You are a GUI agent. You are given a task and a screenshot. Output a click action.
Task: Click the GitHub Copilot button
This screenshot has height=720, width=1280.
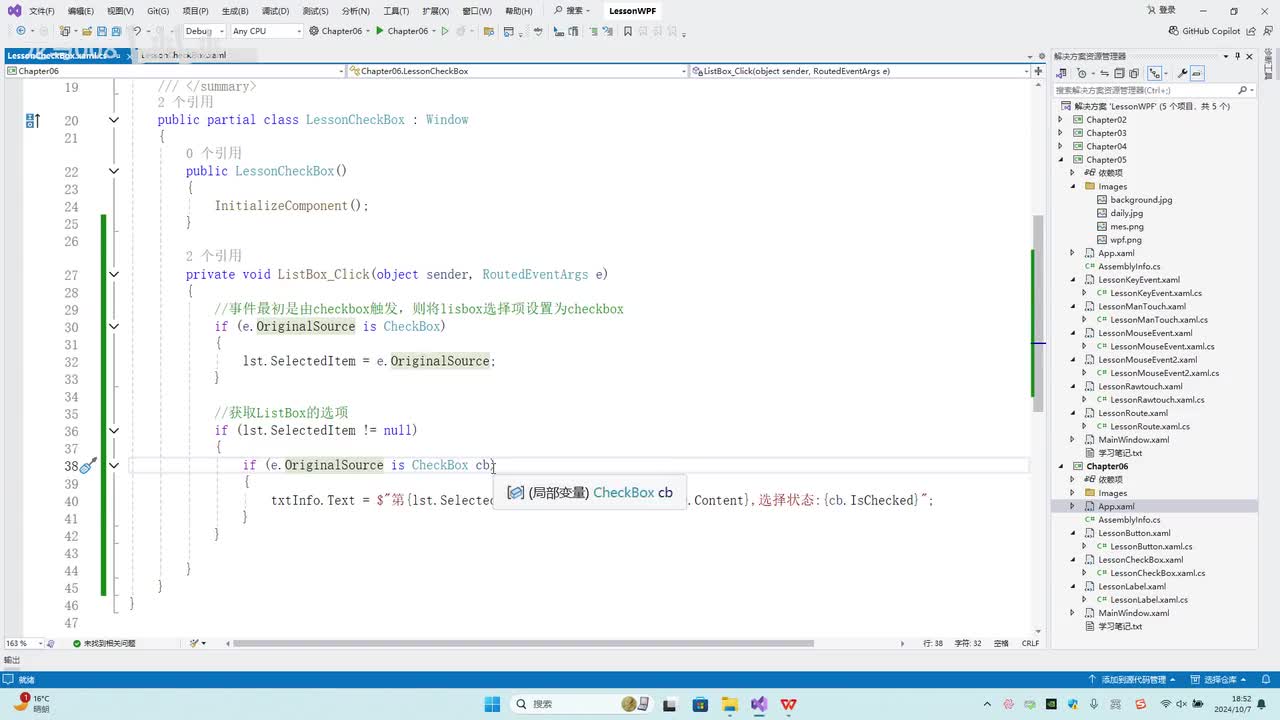pos(1204,31)
